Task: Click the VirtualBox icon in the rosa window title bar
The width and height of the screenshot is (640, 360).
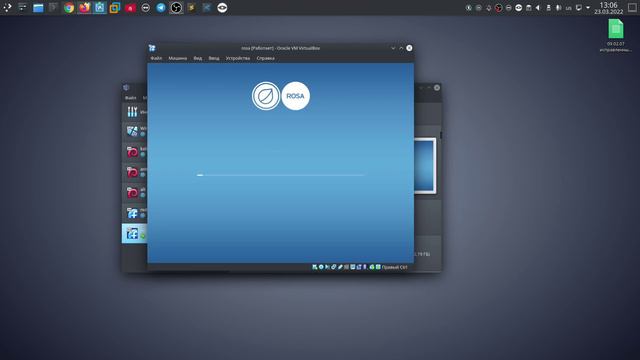Action: pyautogui.click(x=152, y=48)
